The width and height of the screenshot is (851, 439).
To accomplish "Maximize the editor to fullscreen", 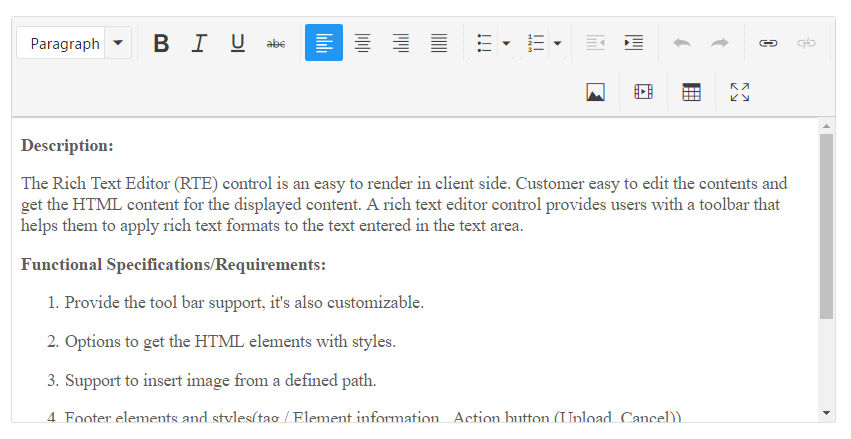I will tap(739, 92).
